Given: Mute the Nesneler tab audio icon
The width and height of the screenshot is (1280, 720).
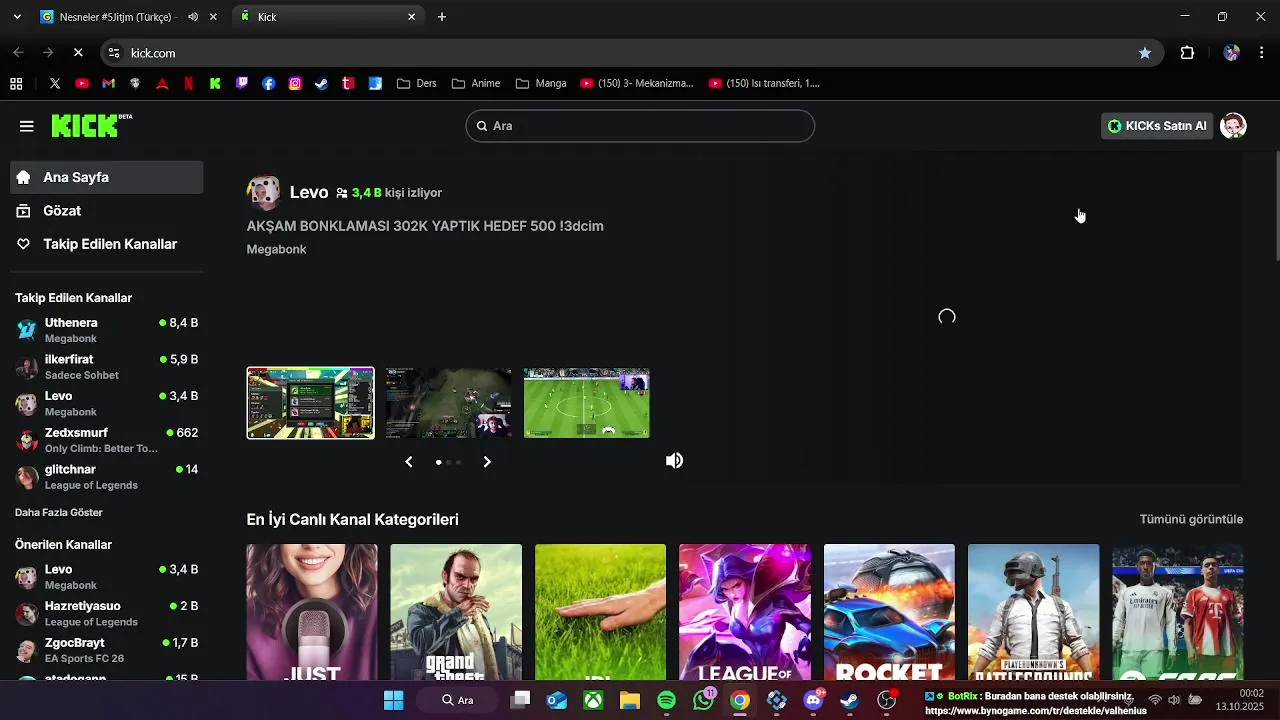Looking at the screenshot, I should click(193, 17).
